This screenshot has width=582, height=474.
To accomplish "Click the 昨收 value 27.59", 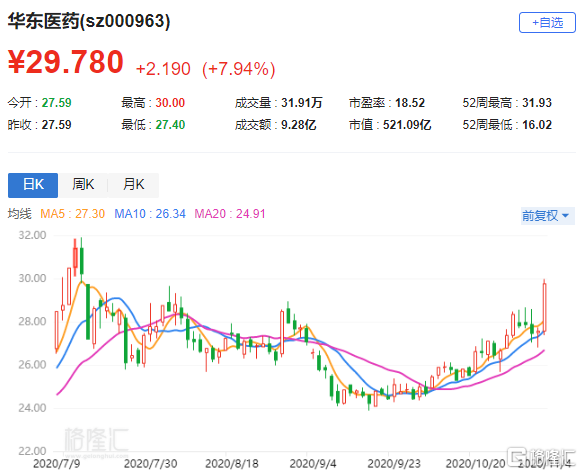I will pos(56,125).
